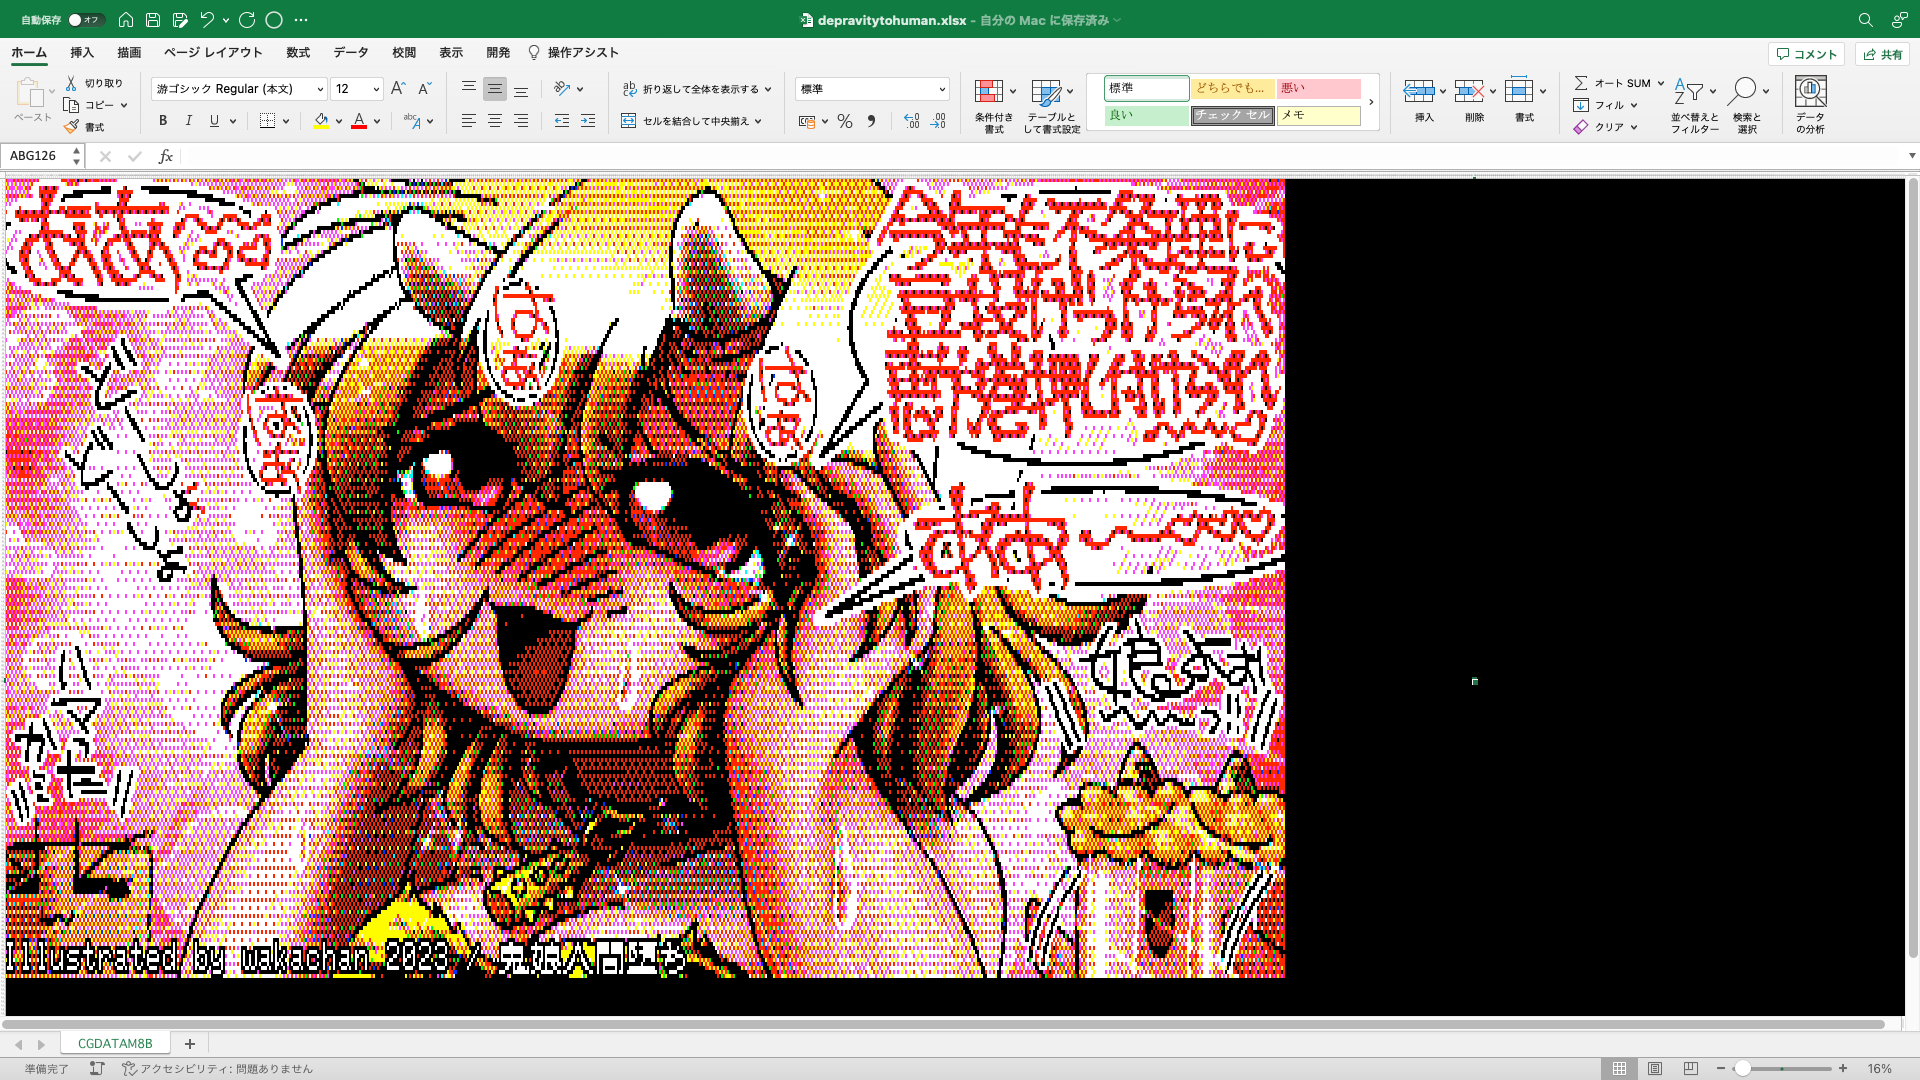Click the Redo icon
The height and width of the screenshot is (1080, 1920).
(x=247, y=19)
